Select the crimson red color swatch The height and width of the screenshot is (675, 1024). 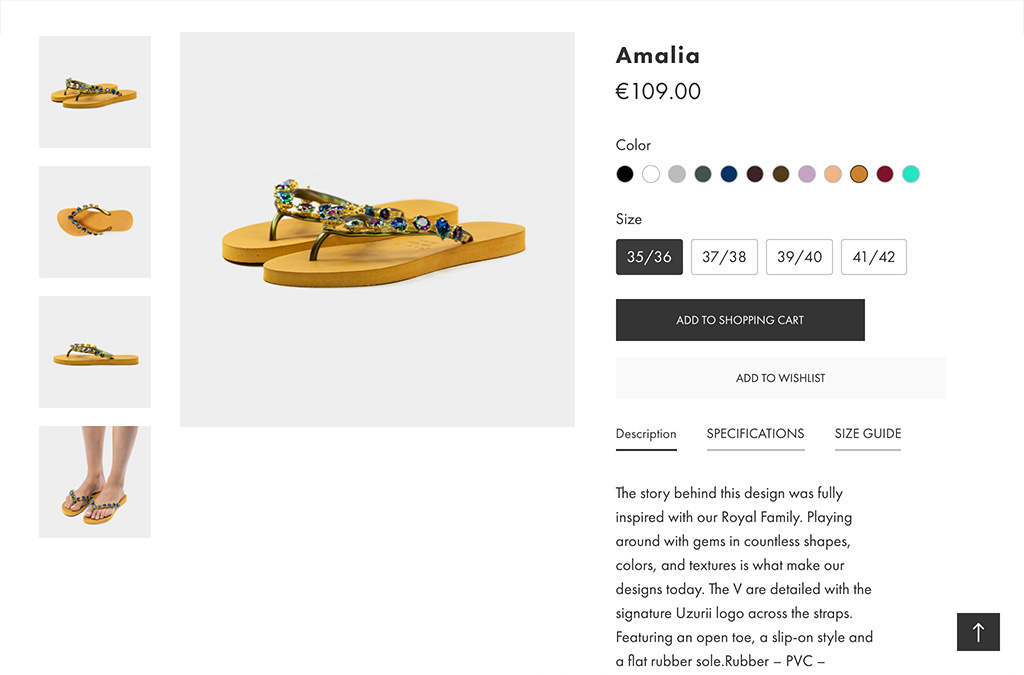click(x=885, y=174)
